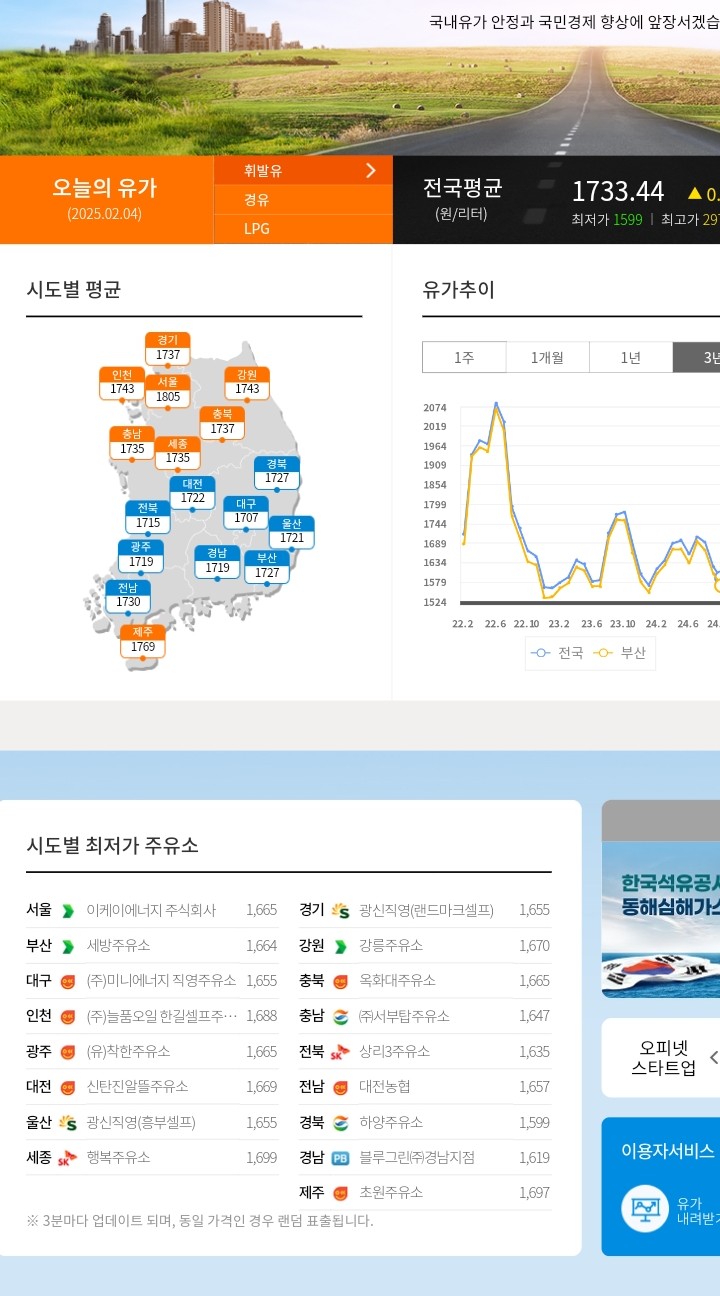Screen dimensions: 720x1296
Task: Click the 전남 1730 map marker
Action: click(128, 596)
